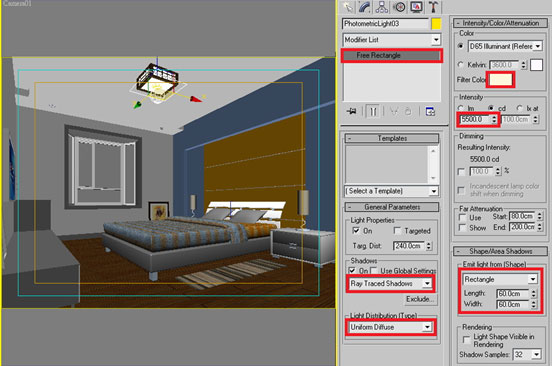Collapse the Shape/Area Shadows rollout
This screenshot has width=552, height=366.
pos(500,251)
